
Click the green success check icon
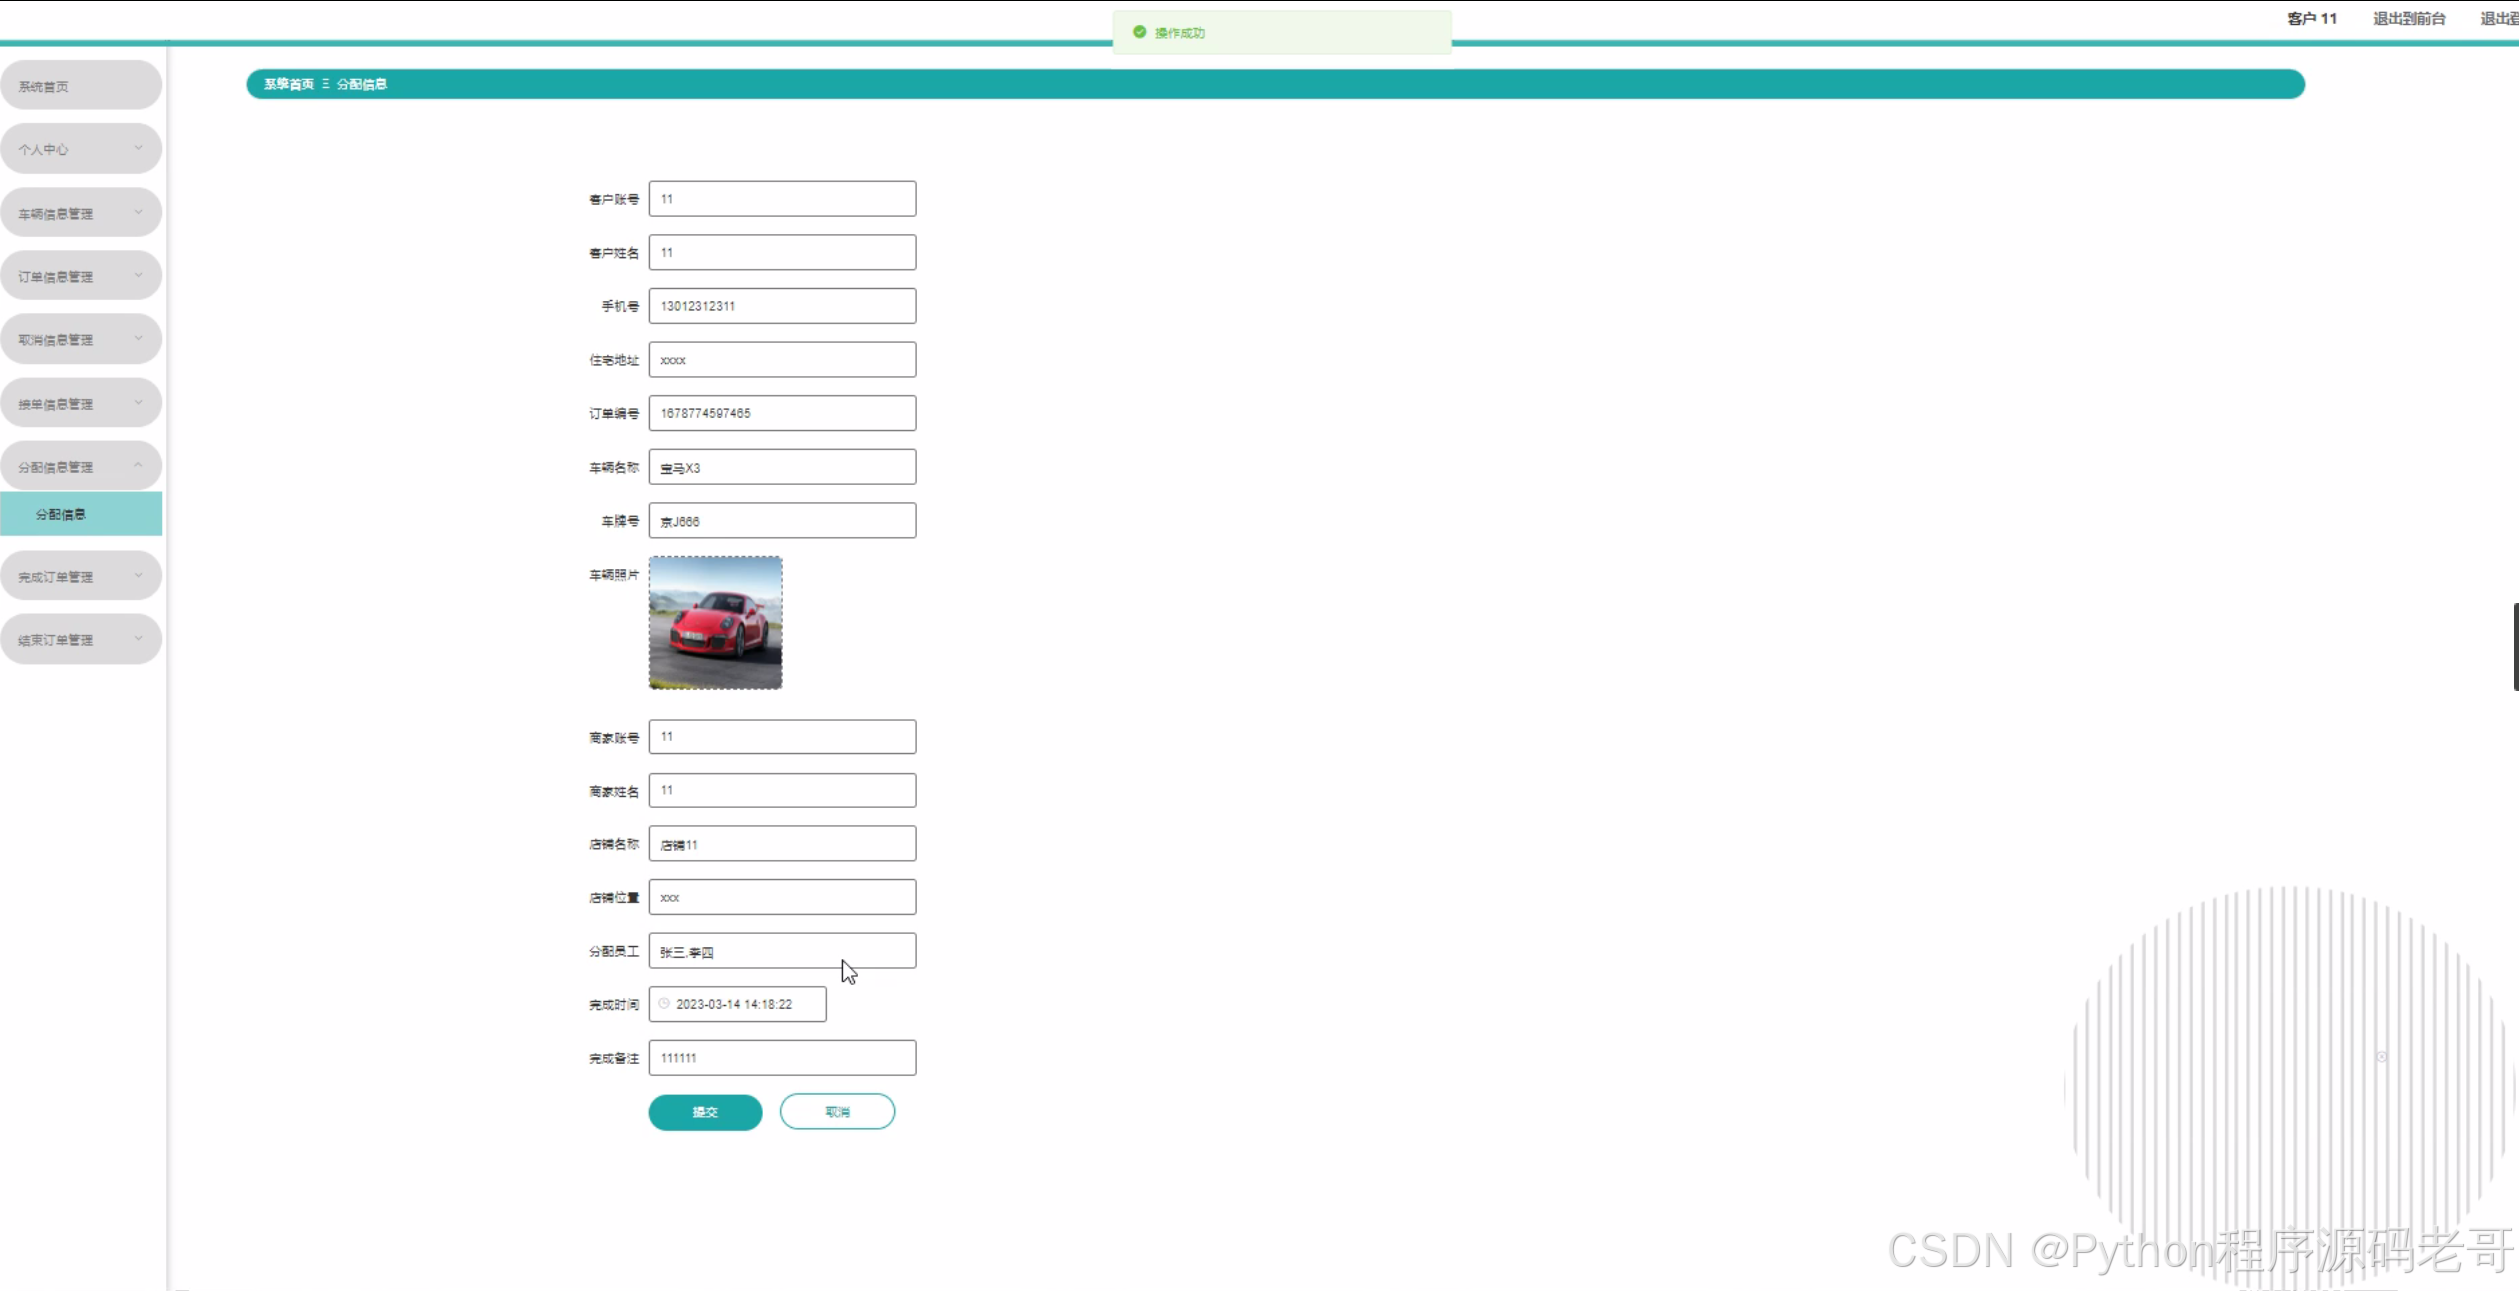[1139, 32]
